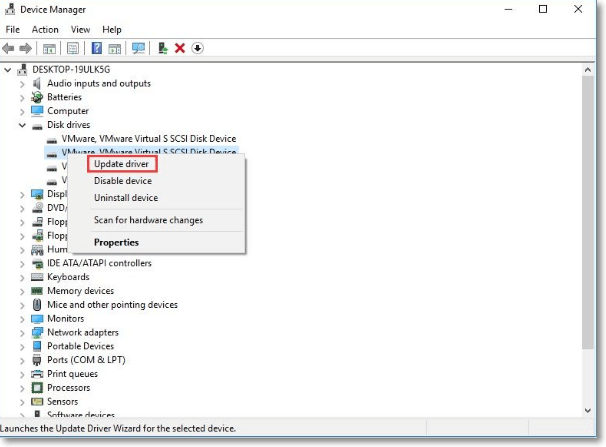Click the Monitors category icon

(x=37, y=319)
